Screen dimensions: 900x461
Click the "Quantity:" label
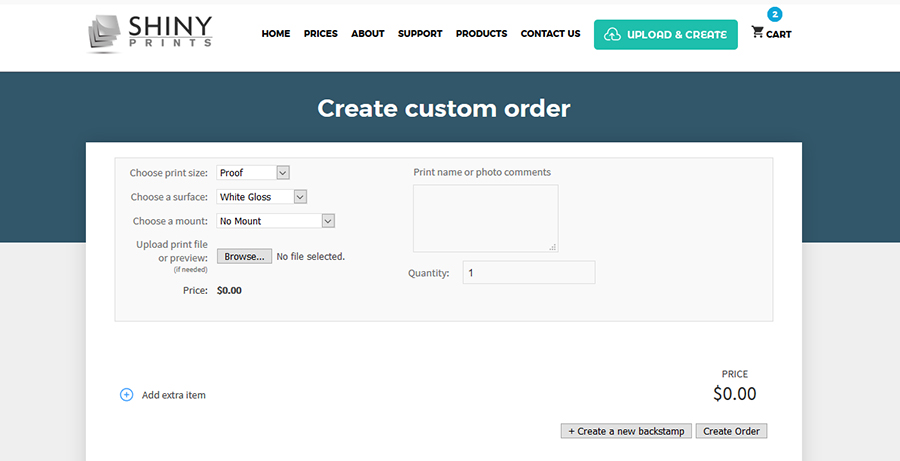click(429, 273)
